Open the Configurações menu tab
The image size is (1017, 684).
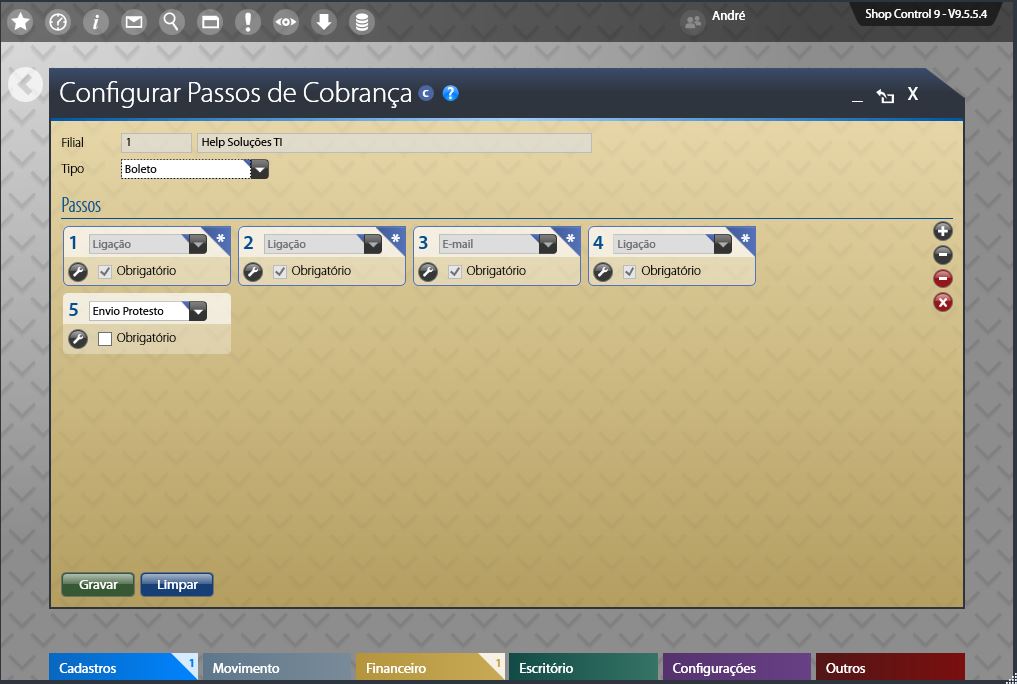click(x=737, y=668)
